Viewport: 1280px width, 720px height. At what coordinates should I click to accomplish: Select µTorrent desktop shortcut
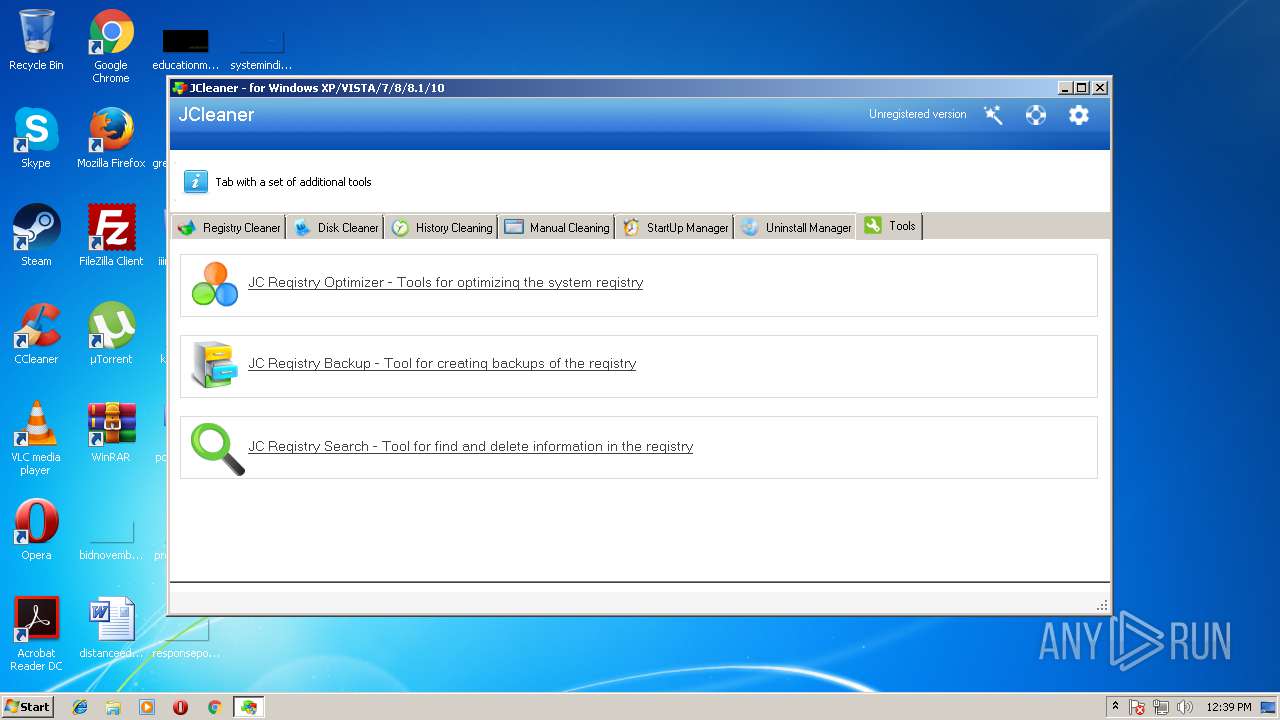coord(111,334)
